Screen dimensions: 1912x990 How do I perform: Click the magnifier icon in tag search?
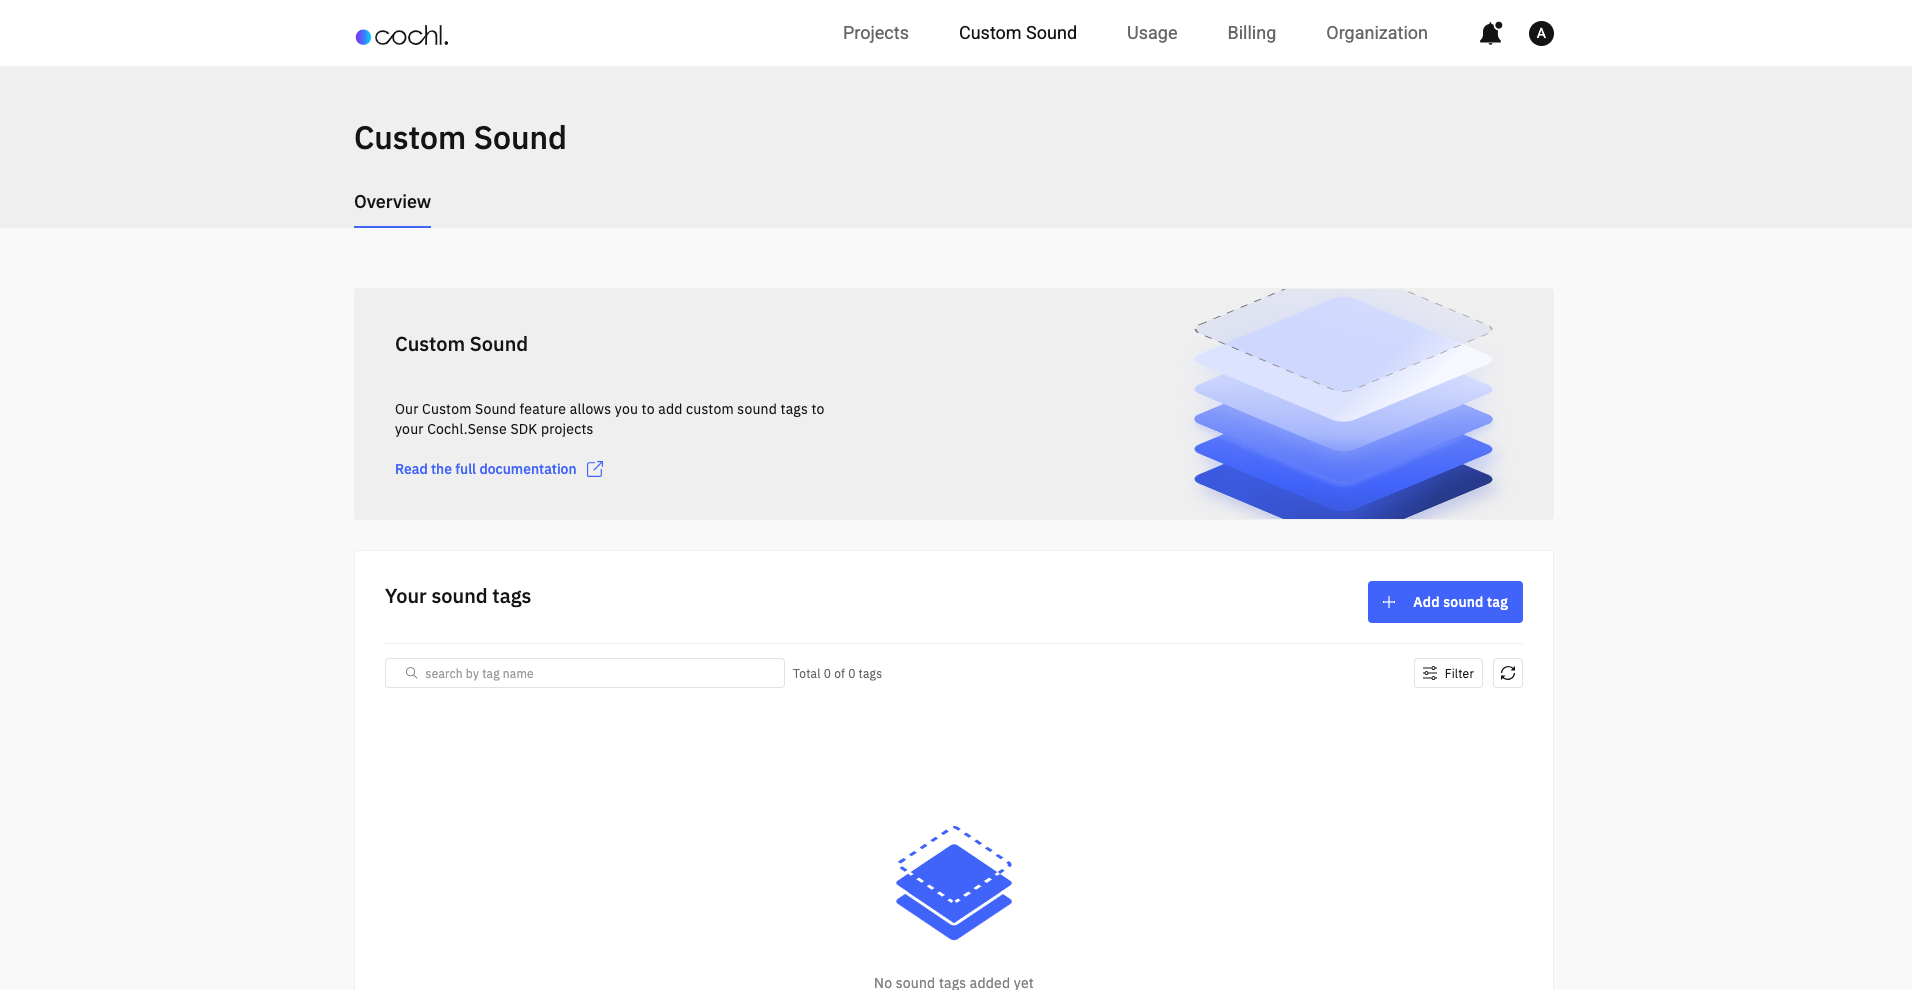[411, 673]
